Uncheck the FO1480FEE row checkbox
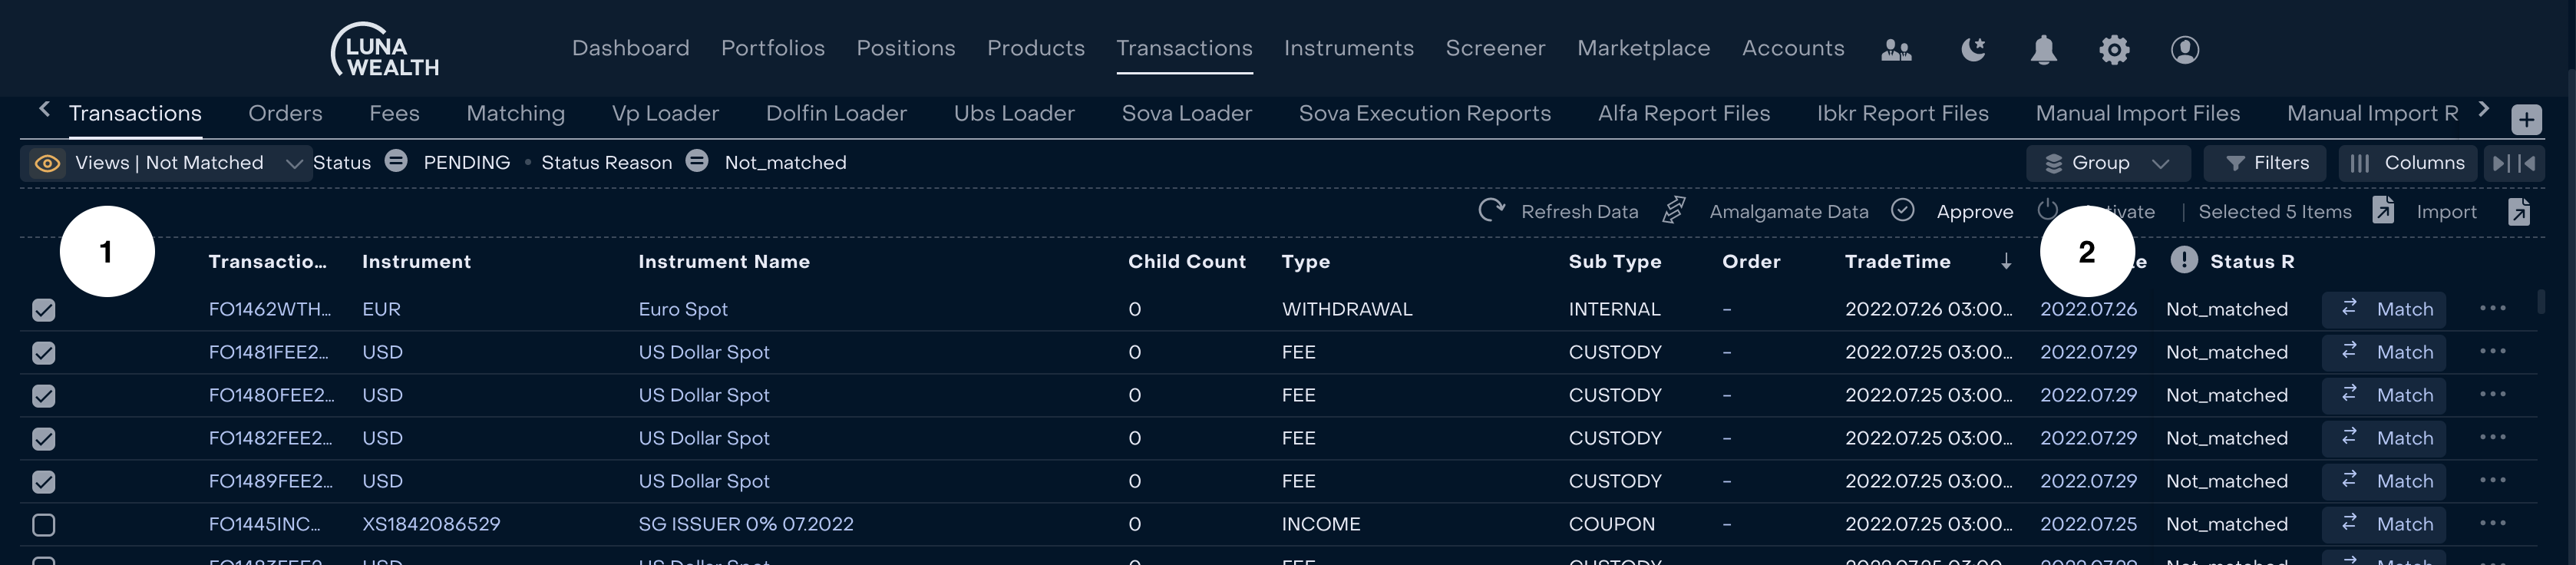 (x=44, y=396)
